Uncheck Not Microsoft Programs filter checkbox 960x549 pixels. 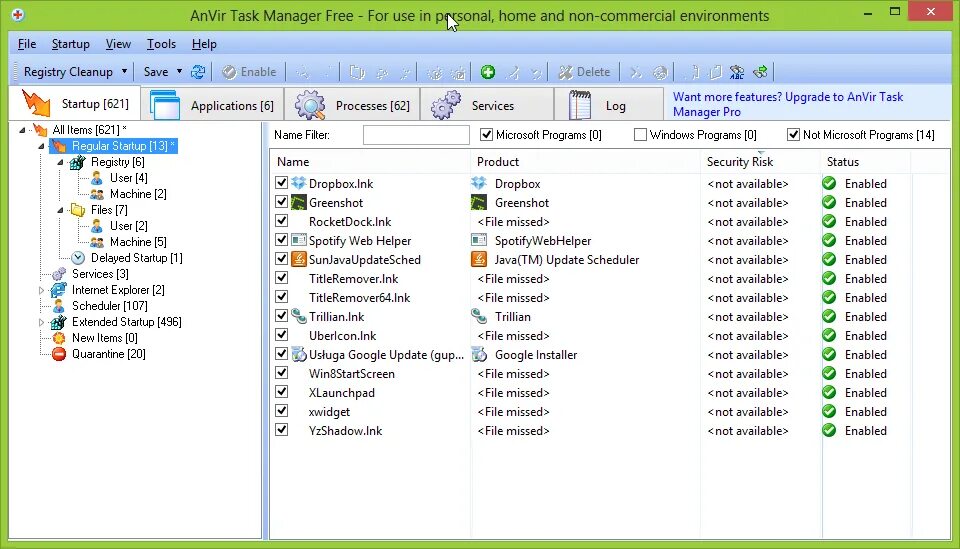click(793, 134)
